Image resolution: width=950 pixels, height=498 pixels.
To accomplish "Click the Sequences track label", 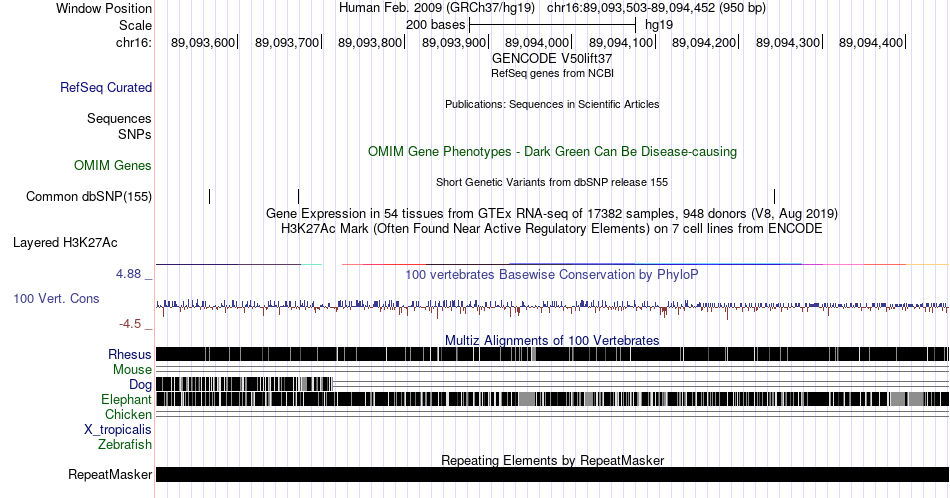I will click(119, 118).
